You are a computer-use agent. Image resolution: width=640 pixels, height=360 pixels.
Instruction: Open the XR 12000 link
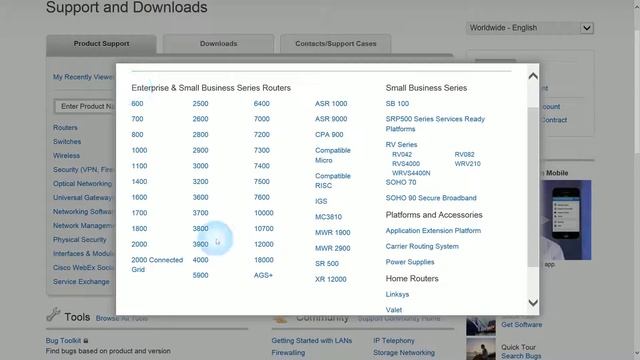331,280
